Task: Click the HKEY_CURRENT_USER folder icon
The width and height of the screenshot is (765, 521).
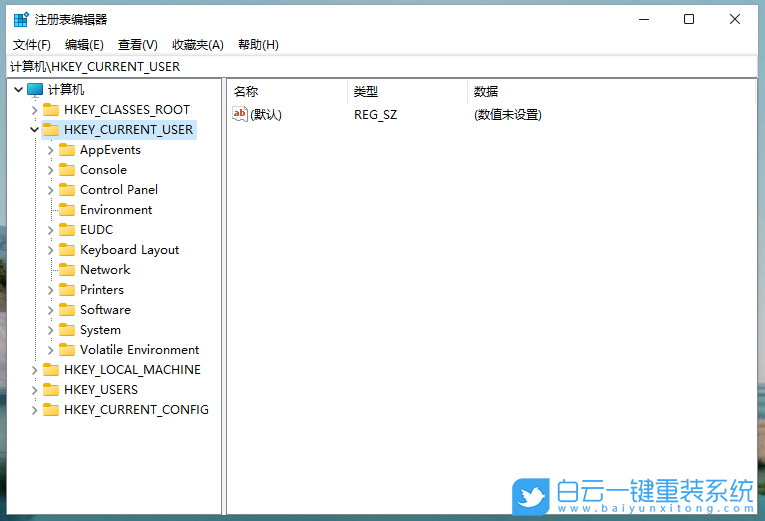Action: click(x=51, y=130)
